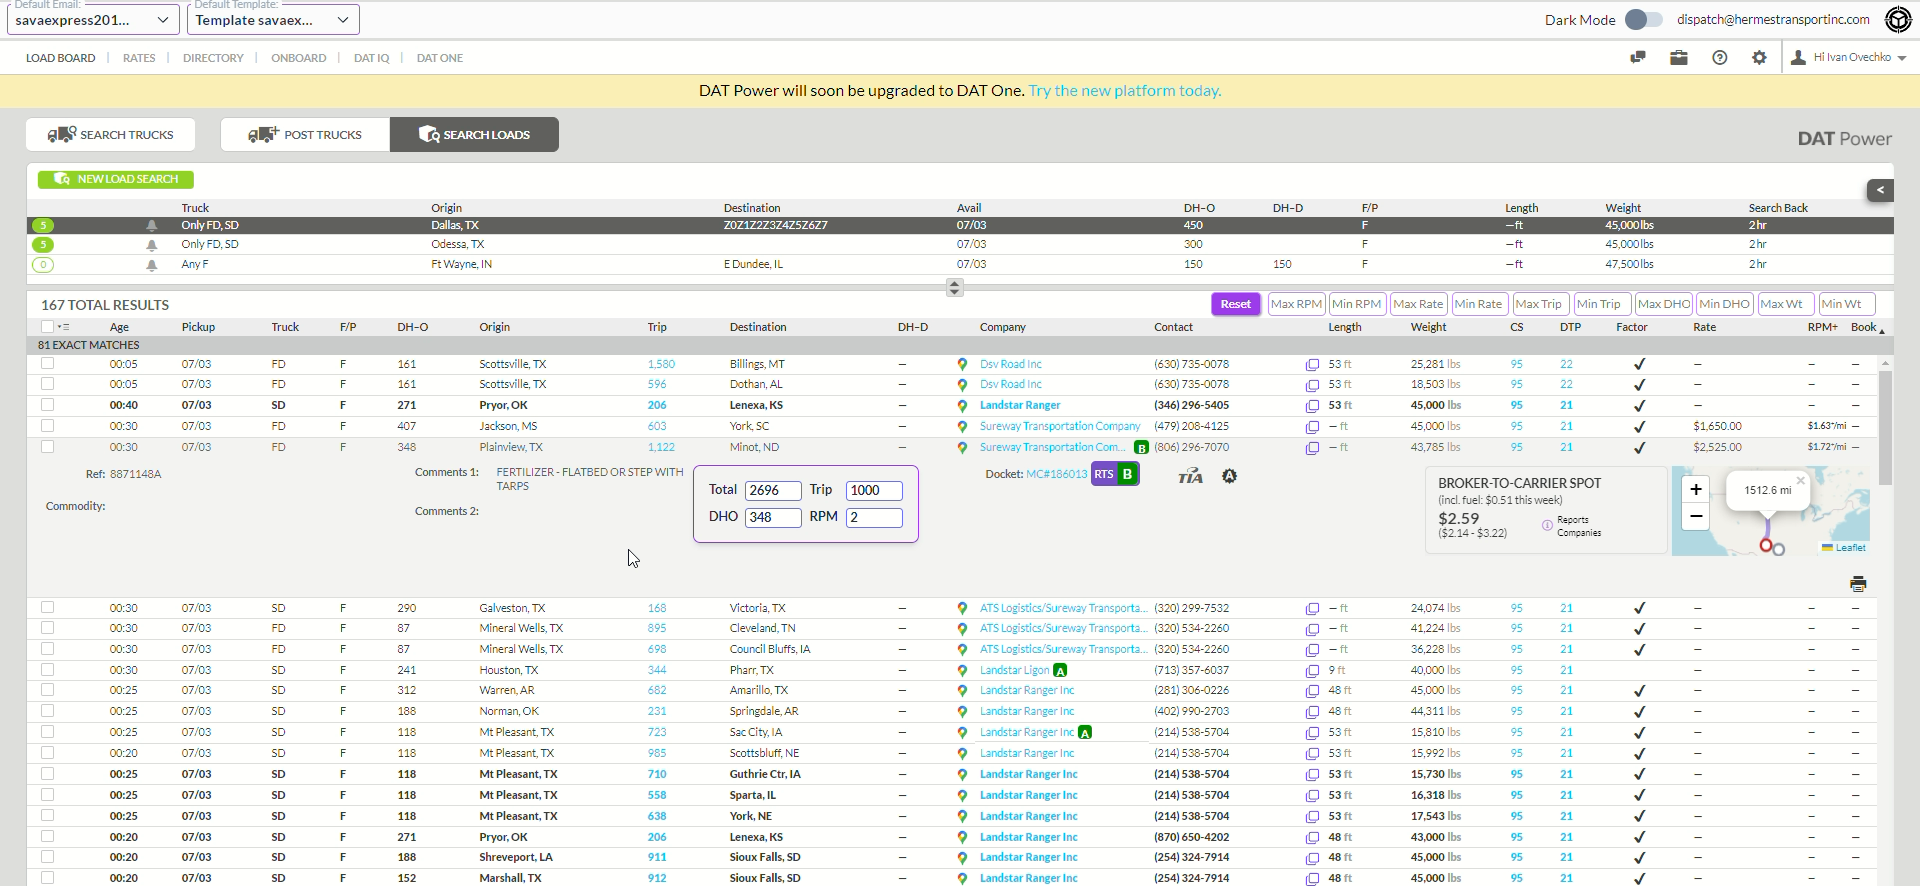Open the settings gear icon

pos(1759,57)
